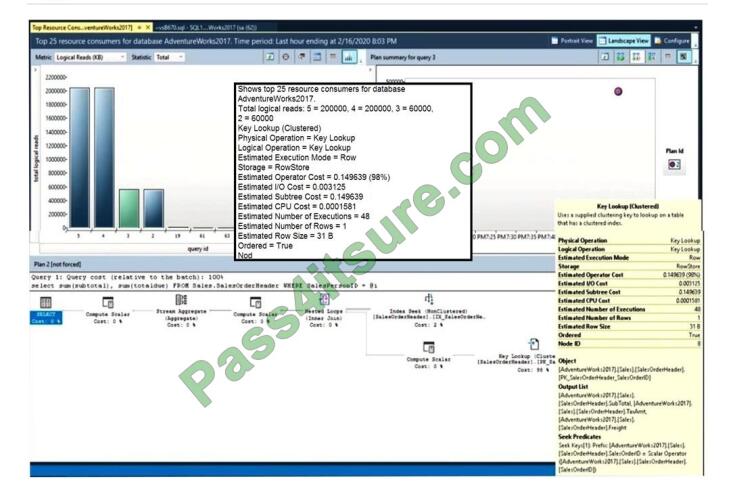This screenshot has height=491, width=737.
Task: Select the green bar for query 3
Action: pyautogui.click(x=129, y=209)
